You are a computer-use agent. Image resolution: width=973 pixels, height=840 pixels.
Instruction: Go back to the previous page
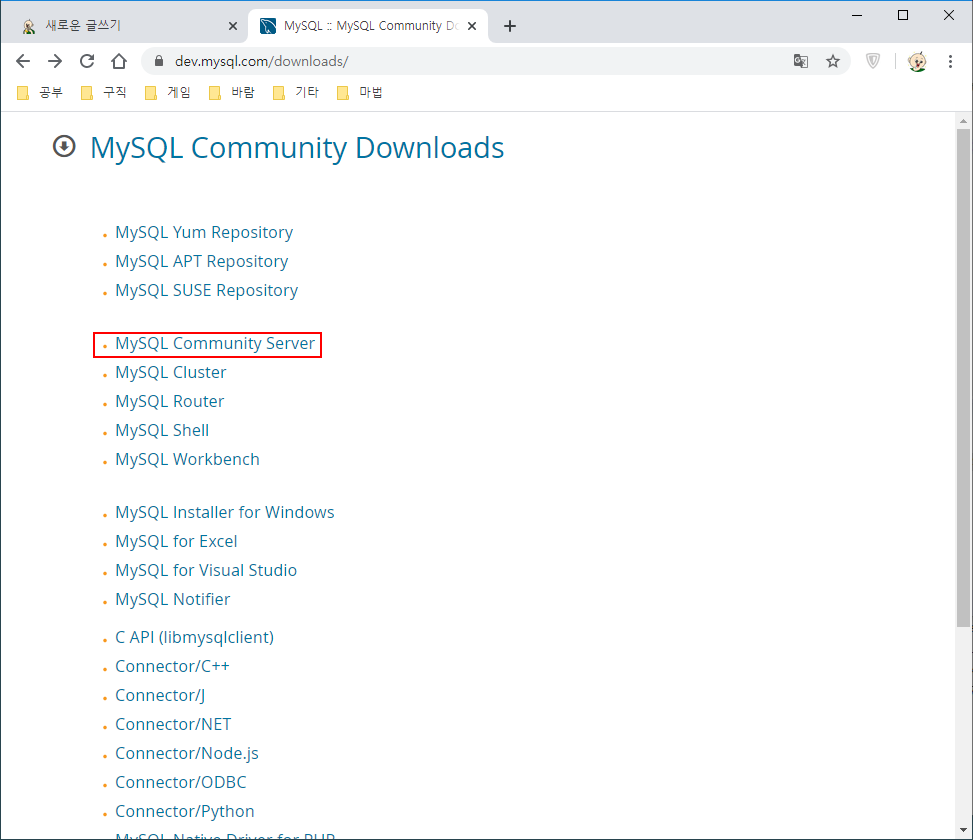(23, 61)
